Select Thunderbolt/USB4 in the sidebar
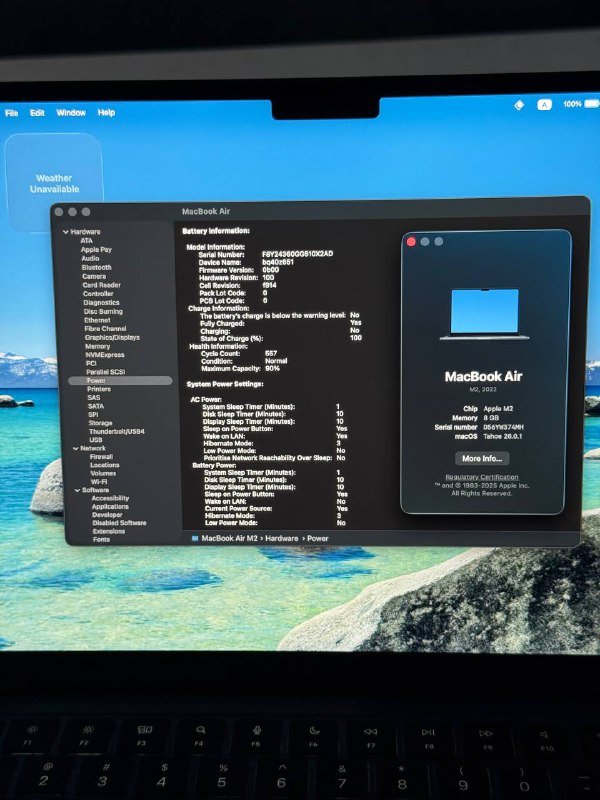Viewport: 600px width, 800px height. pos(116,432)
